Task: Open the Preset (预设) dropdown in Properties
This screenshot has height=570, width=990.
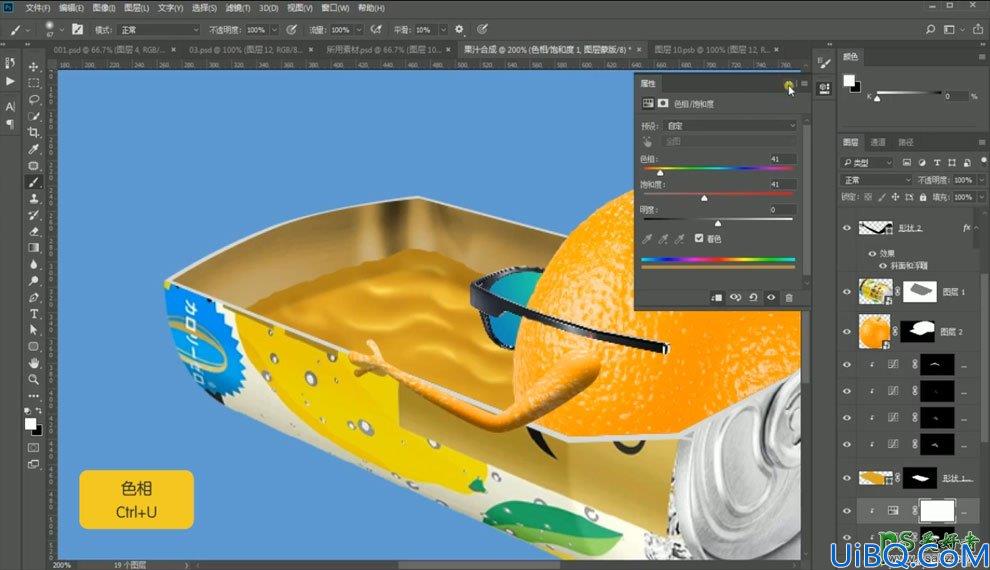Action: point(731,126)
